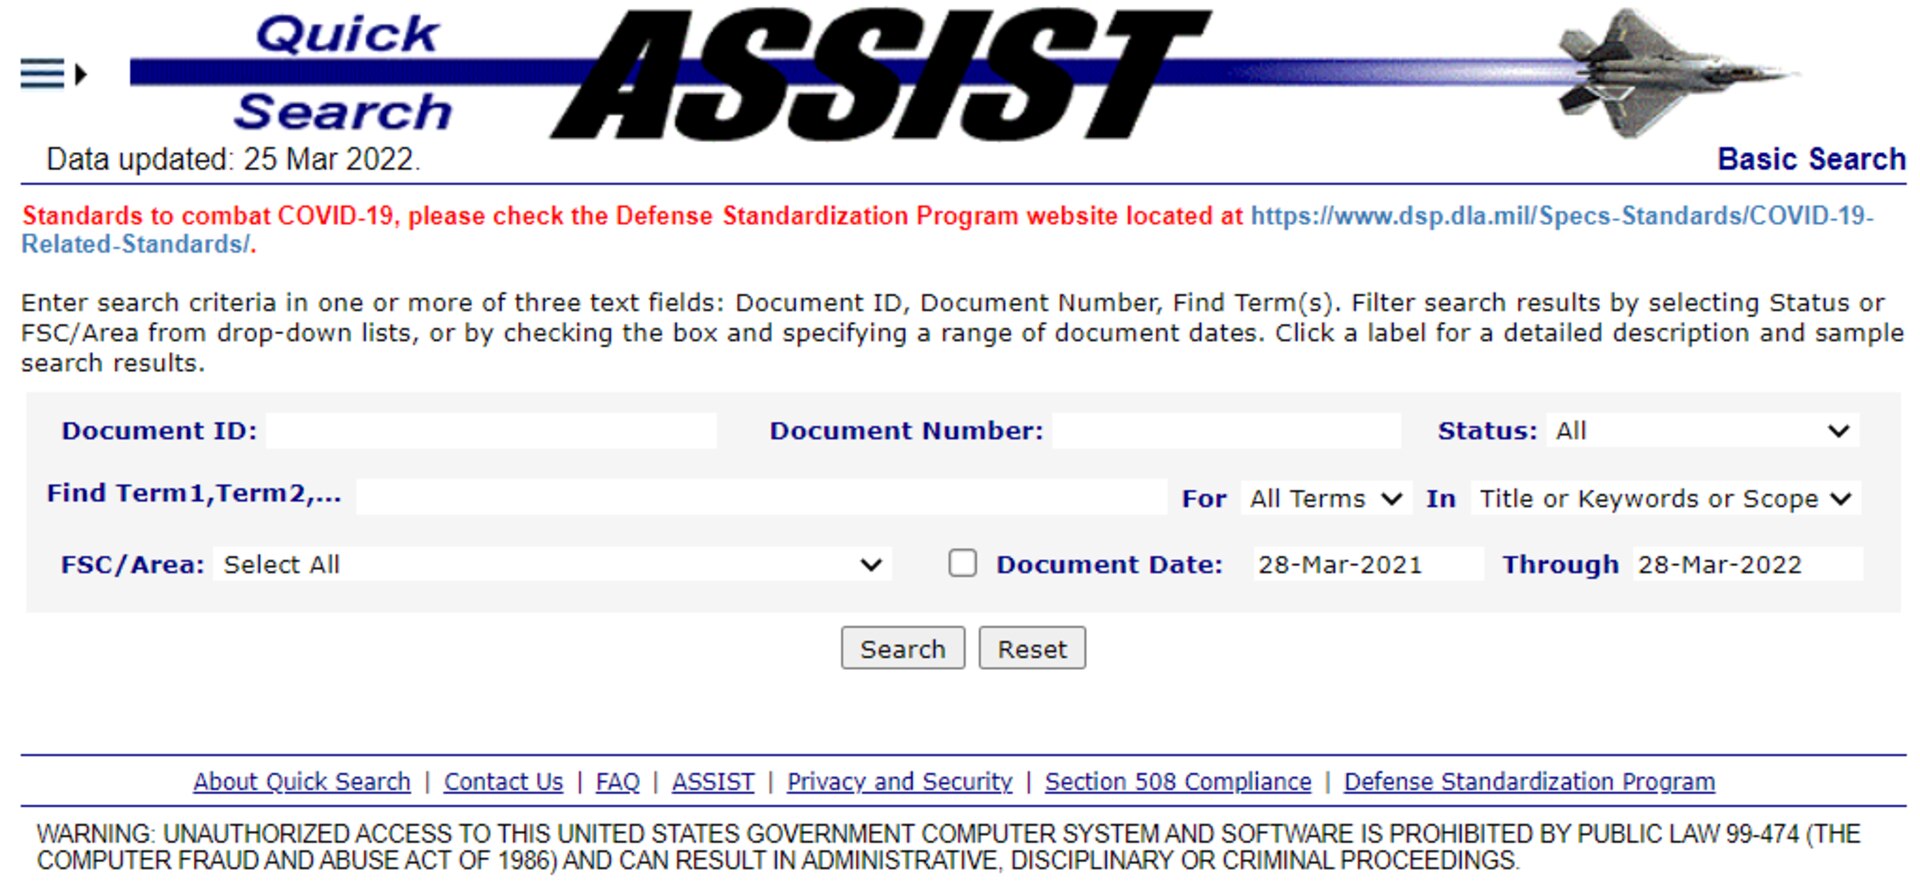Click the Document Date label

tap(1109, 565)
